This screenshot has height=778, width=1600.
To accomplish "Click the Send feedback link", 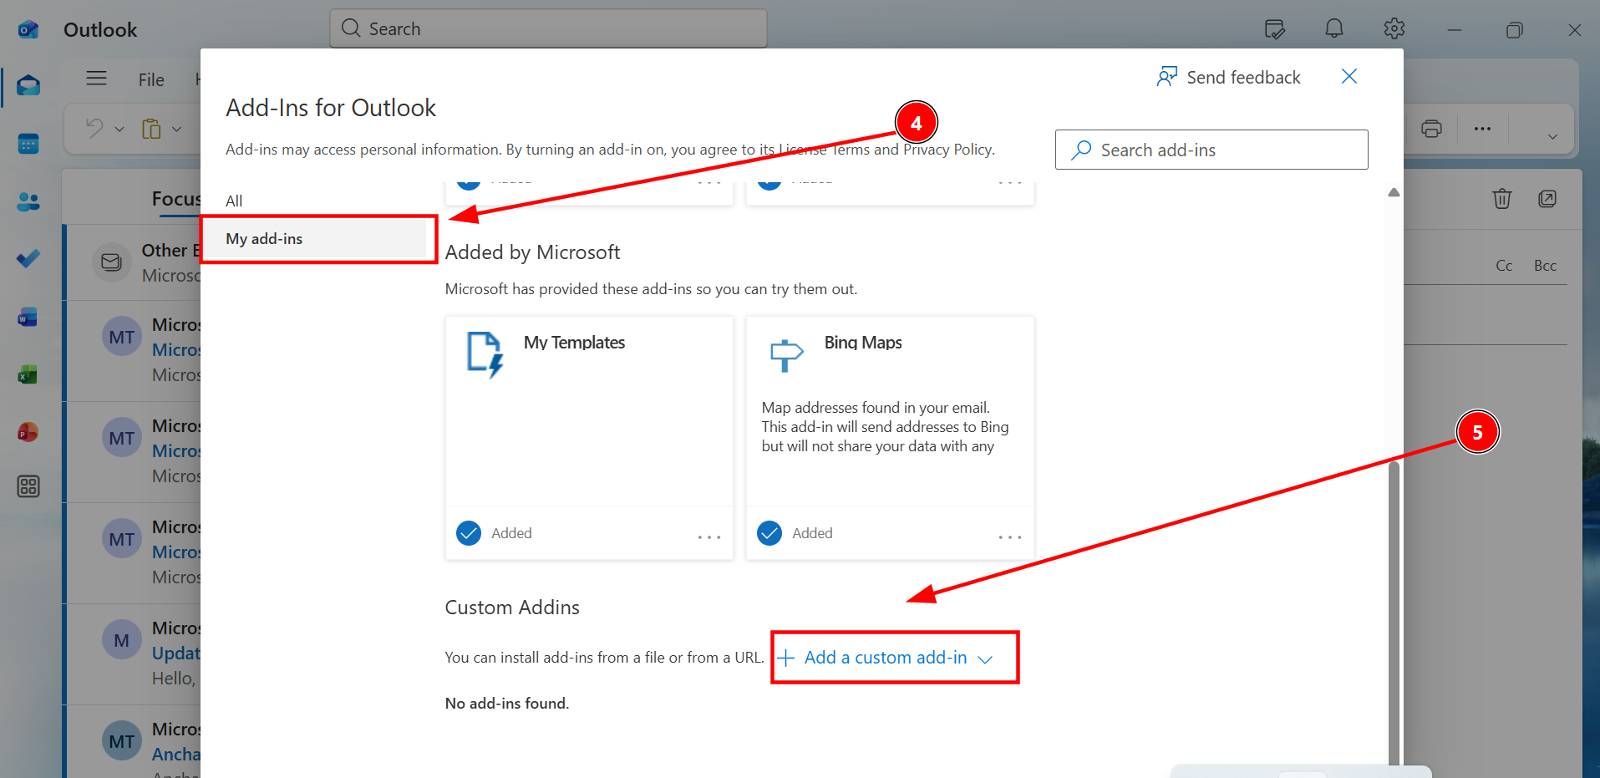I will [x=1229, y=77].
